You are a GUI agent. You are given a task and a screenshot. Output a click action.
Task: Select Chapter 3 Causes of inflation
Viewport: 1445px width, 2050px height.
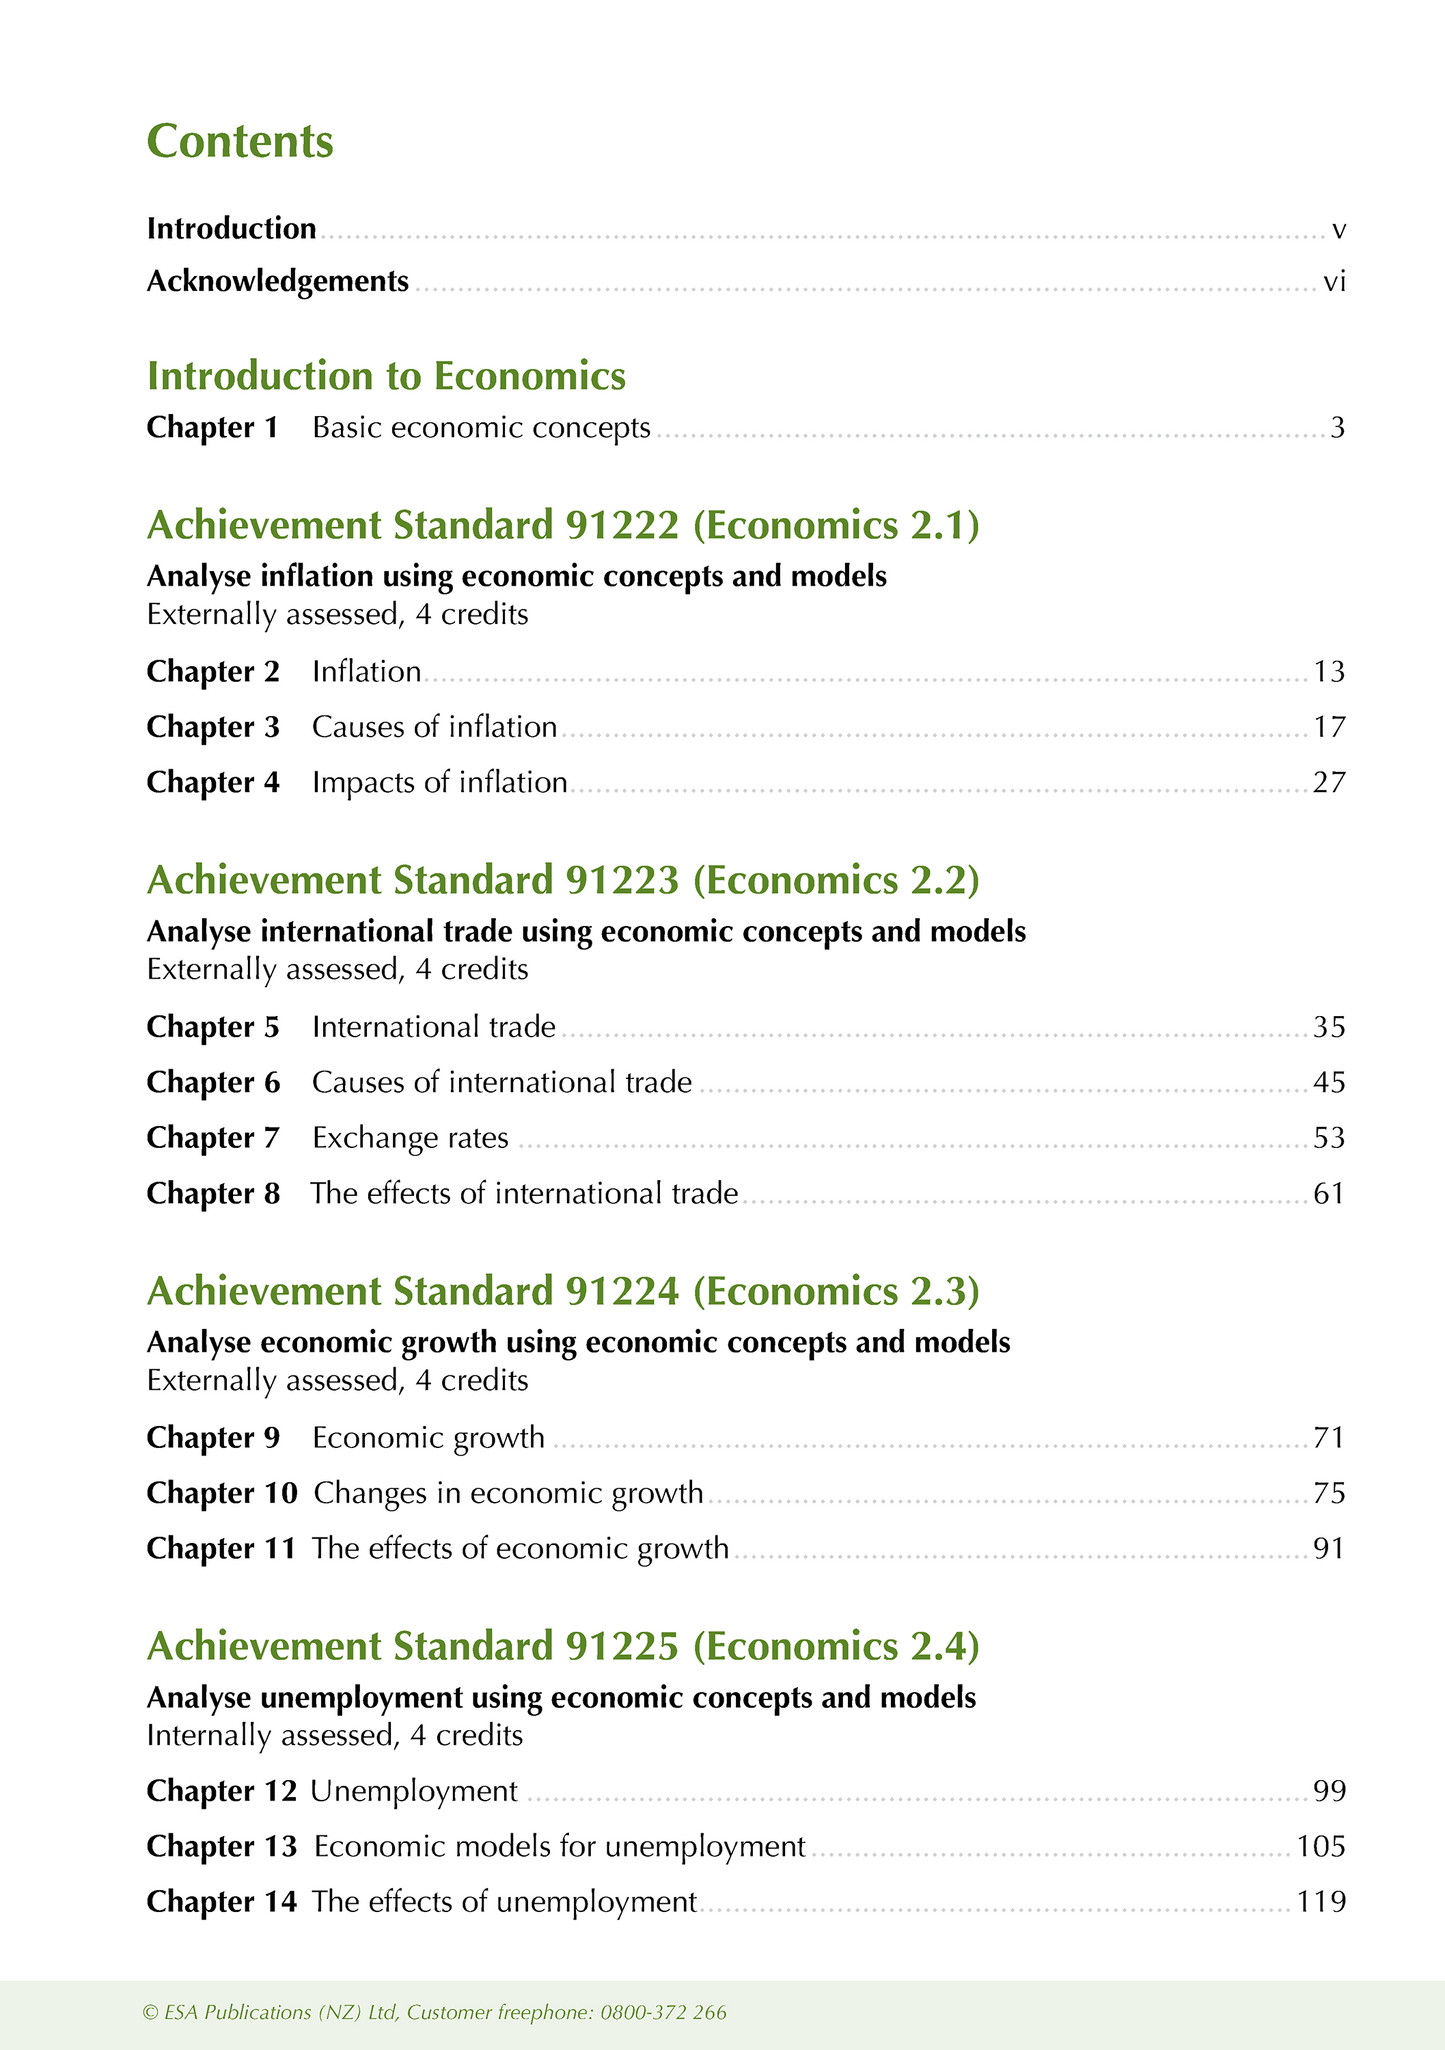(x=434, y=727)
